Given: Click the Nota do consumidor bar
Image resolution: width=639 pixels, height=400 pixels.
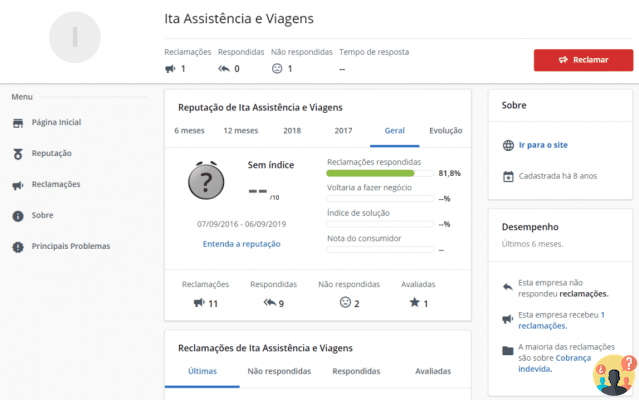Looking at the screenshot, I should click(380, 249).
